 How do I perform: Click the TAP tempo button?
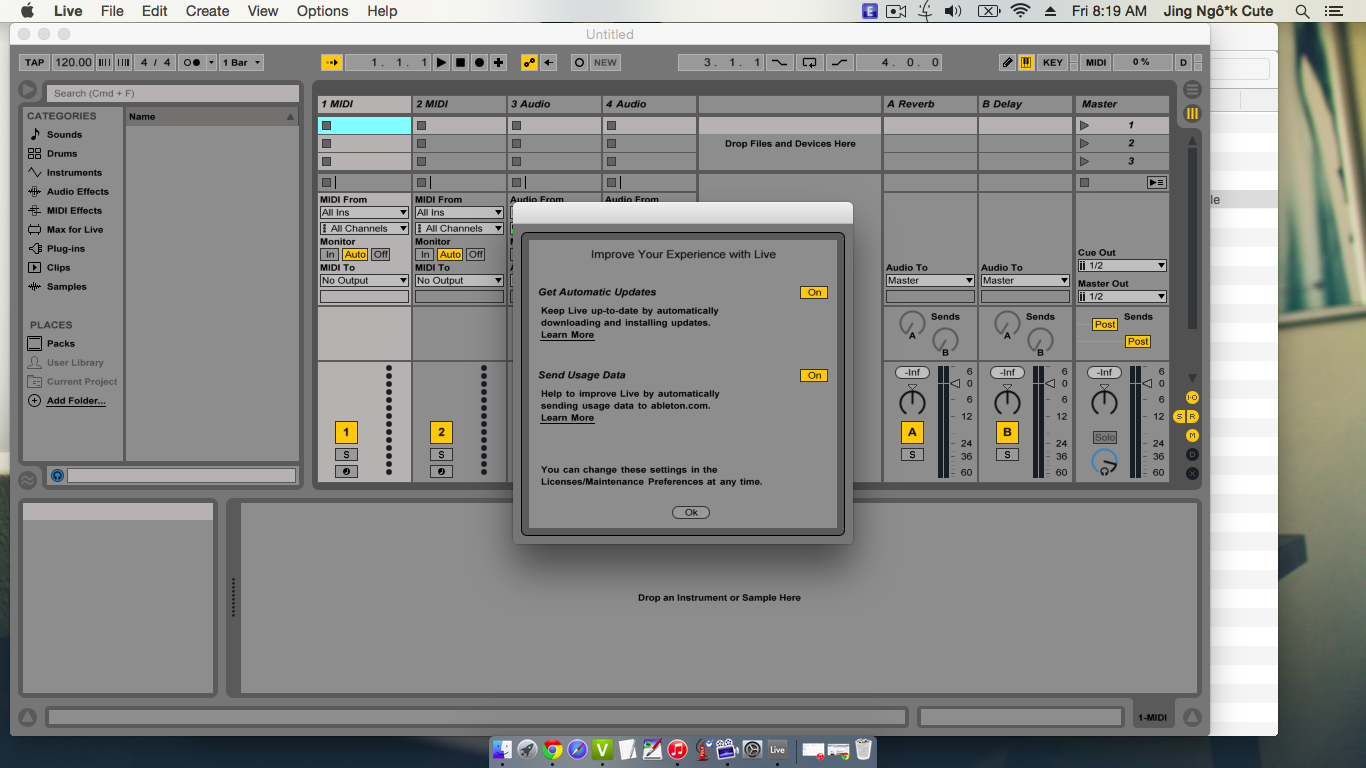coord(34,62)
